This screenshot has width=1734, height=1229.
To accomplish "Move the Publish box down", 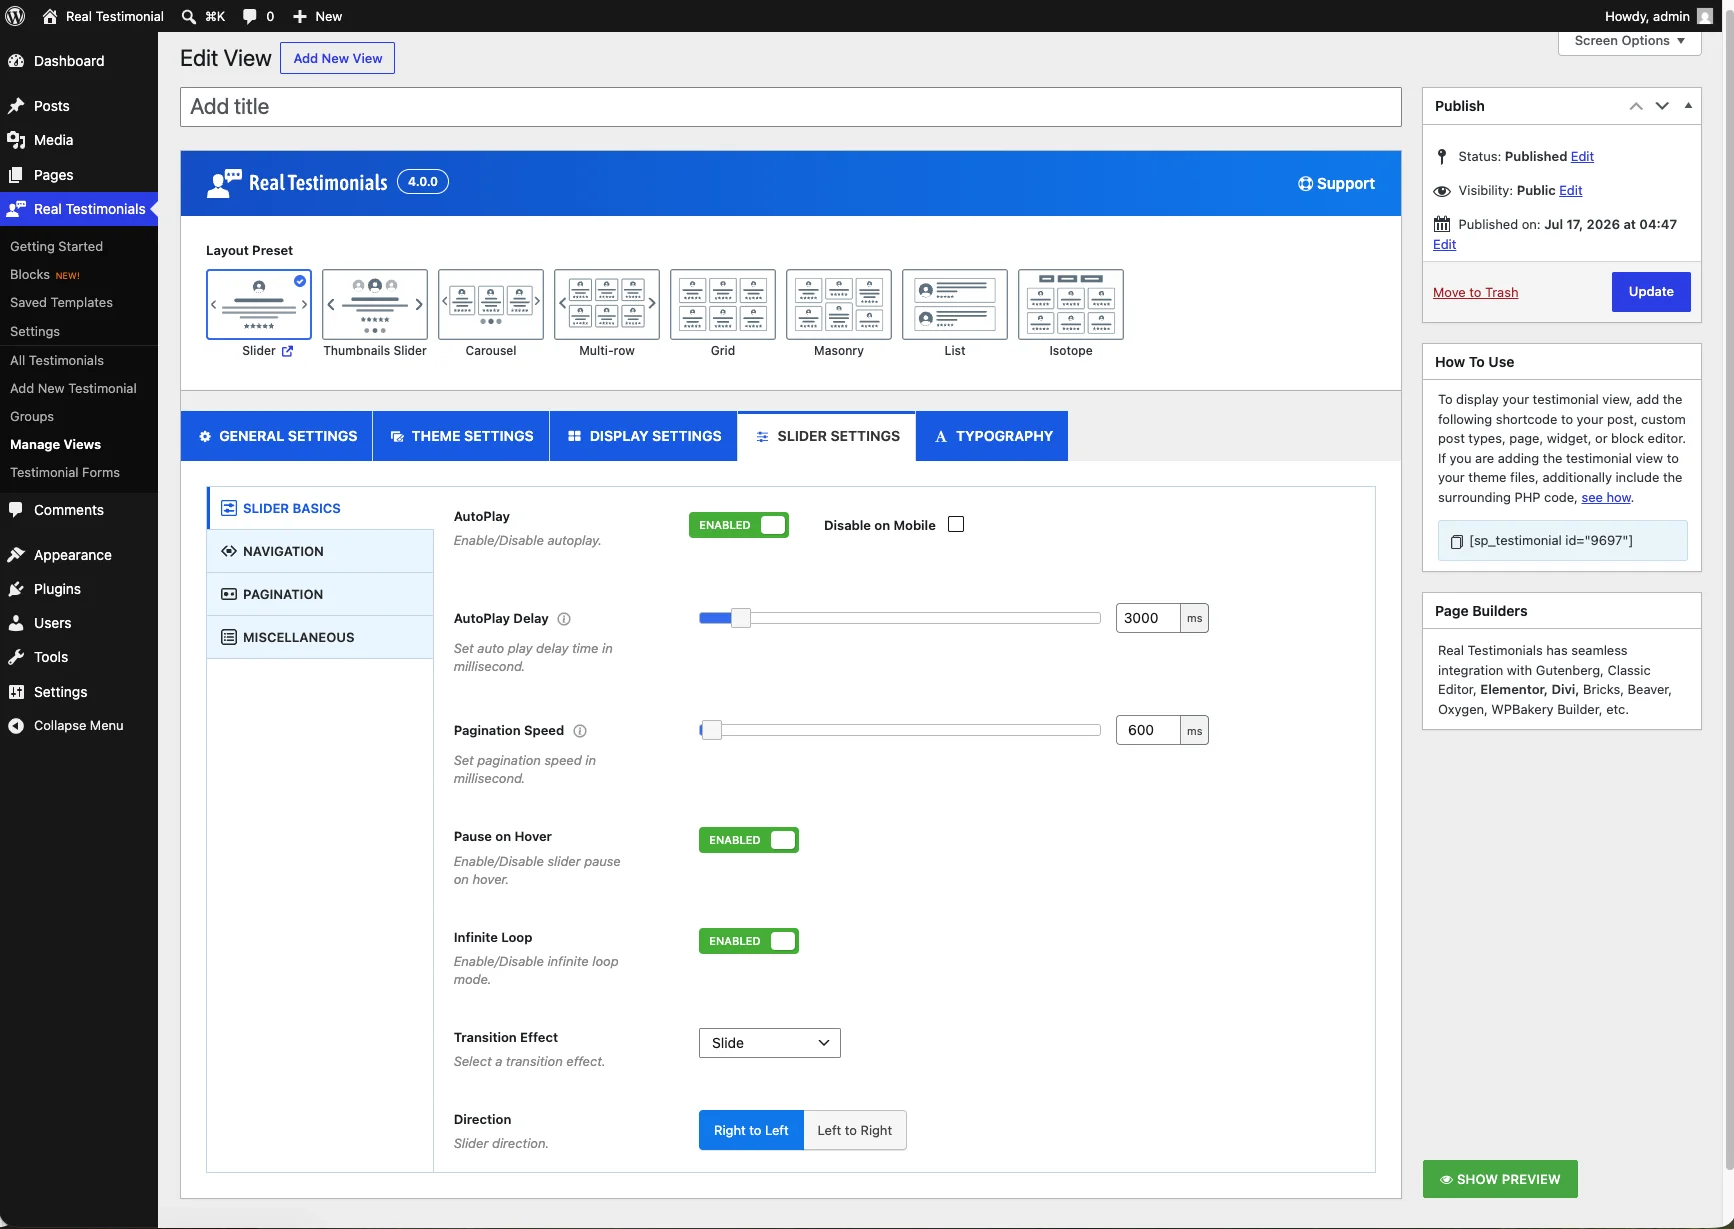I will coord(1662,106).
